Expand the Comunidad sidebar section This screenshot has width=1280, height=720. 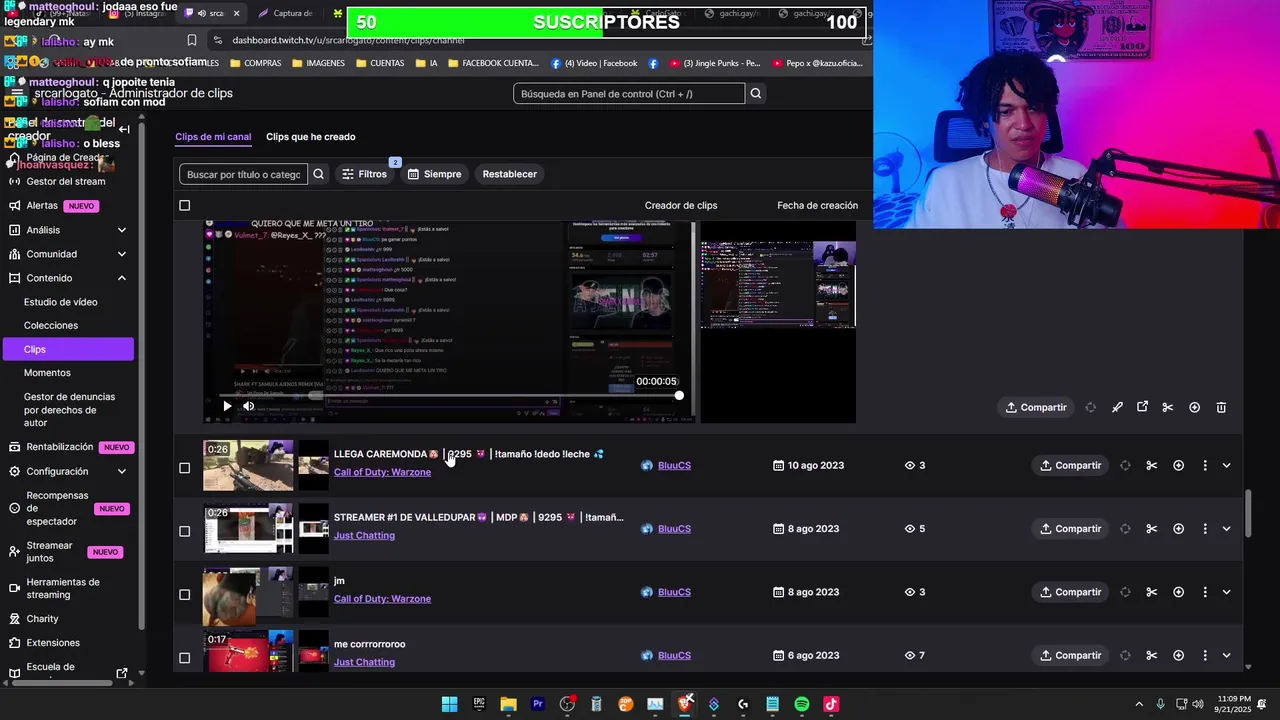point(121,254)
